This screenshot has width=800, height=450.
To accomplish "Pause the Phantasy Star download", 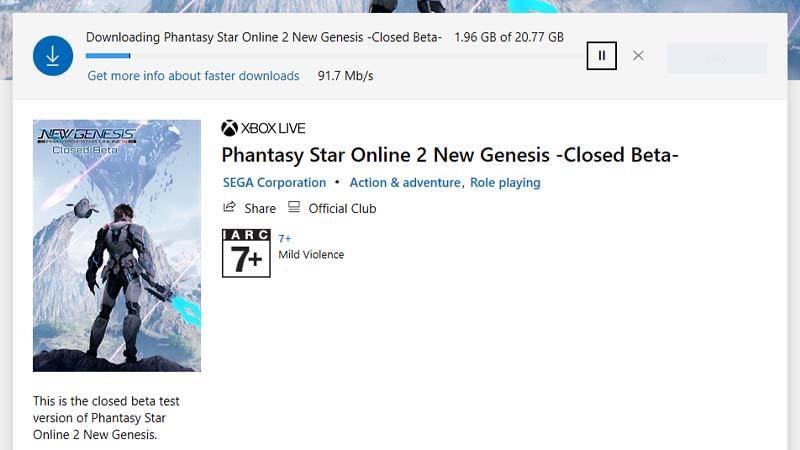I will pos(601,56).
